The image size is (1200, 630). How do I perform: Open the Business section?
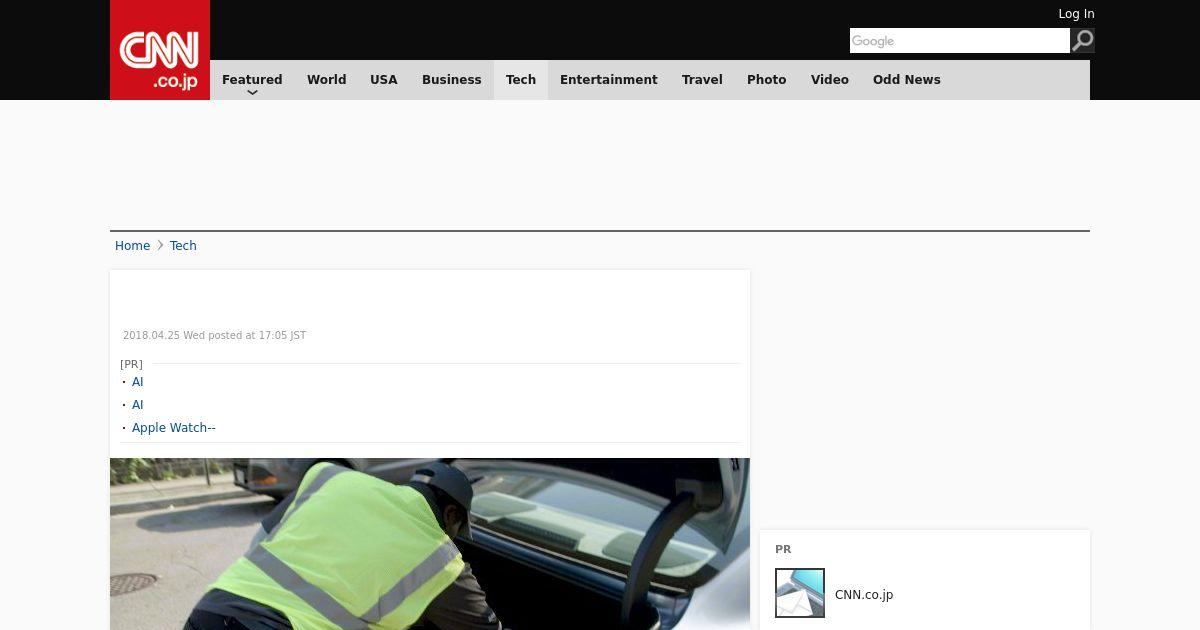(x=452, y=80)
